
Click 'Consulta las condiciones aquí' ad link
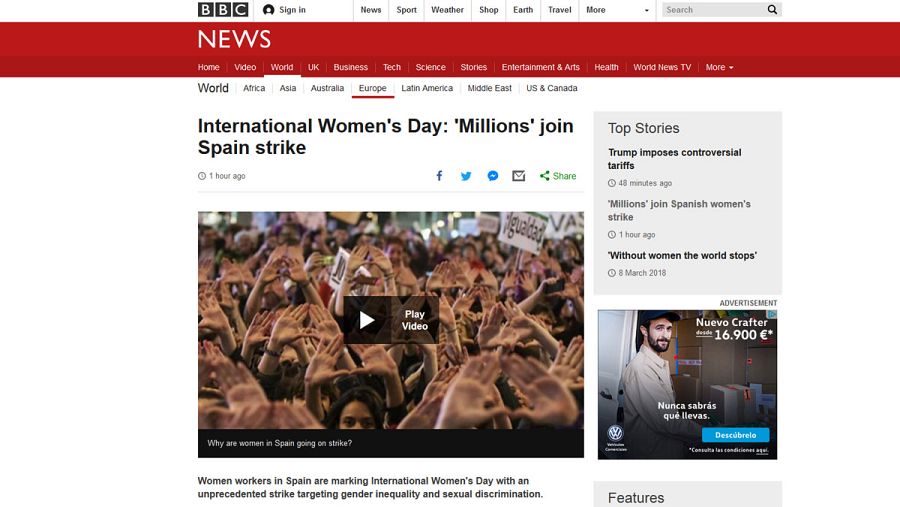(728, 450)
